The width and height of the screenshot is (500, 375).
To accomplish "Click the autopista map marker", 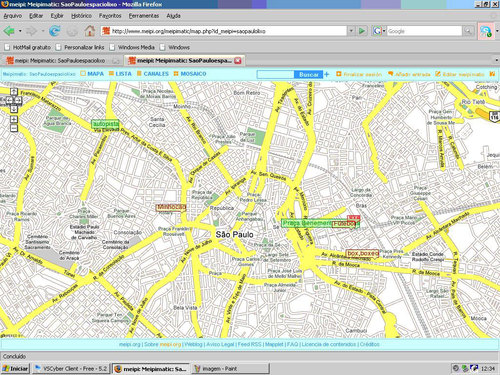I will point(105,124).
